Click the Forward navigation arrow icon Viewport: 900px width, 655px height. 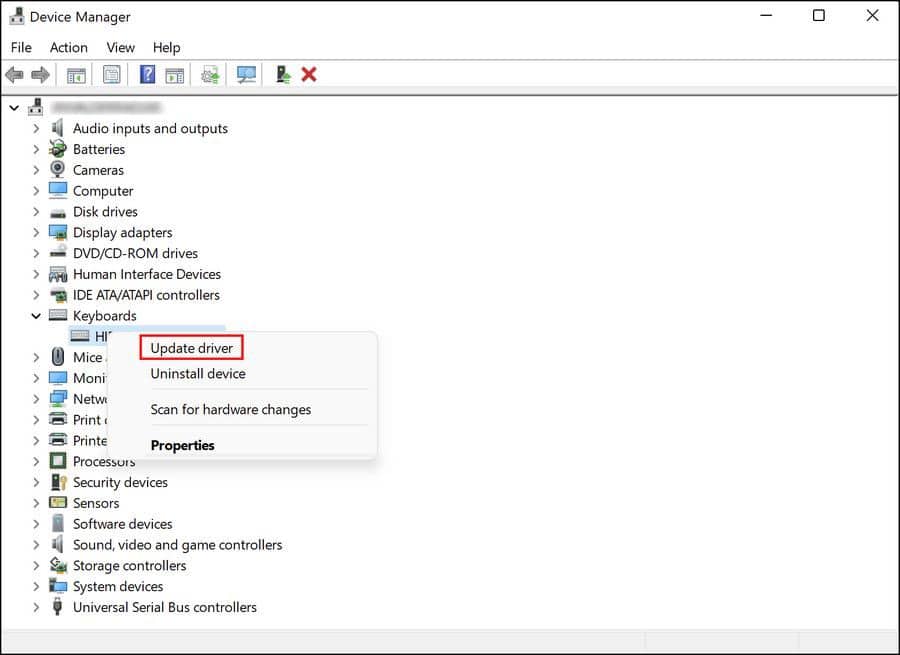tap(38, 74)
